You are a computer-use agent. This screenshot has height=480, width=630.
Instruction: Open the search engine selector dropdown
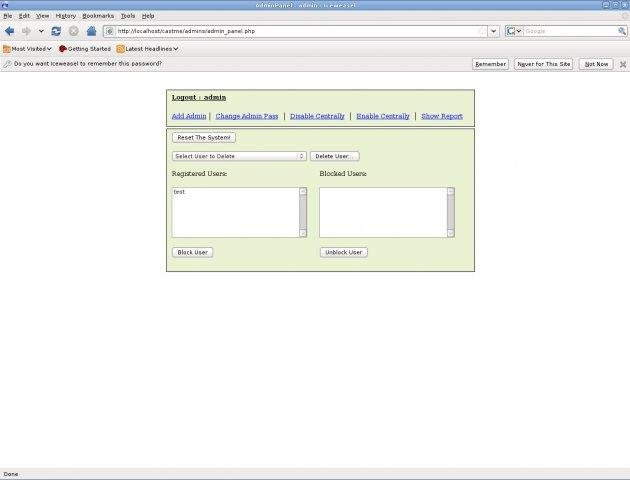[x=514, y=31]
